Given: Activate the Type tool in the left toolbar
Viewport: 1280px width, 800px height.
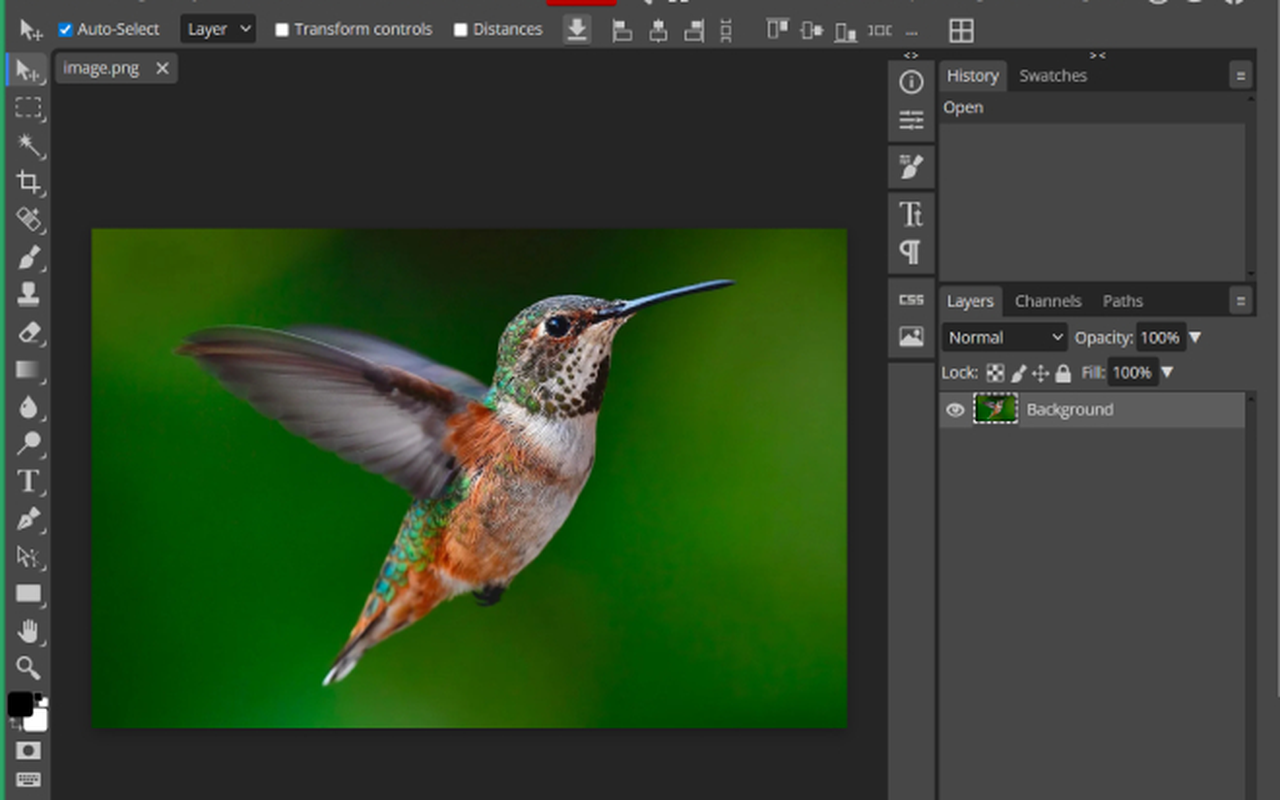Looking at the screenshot, I should [x=28, y=481].
